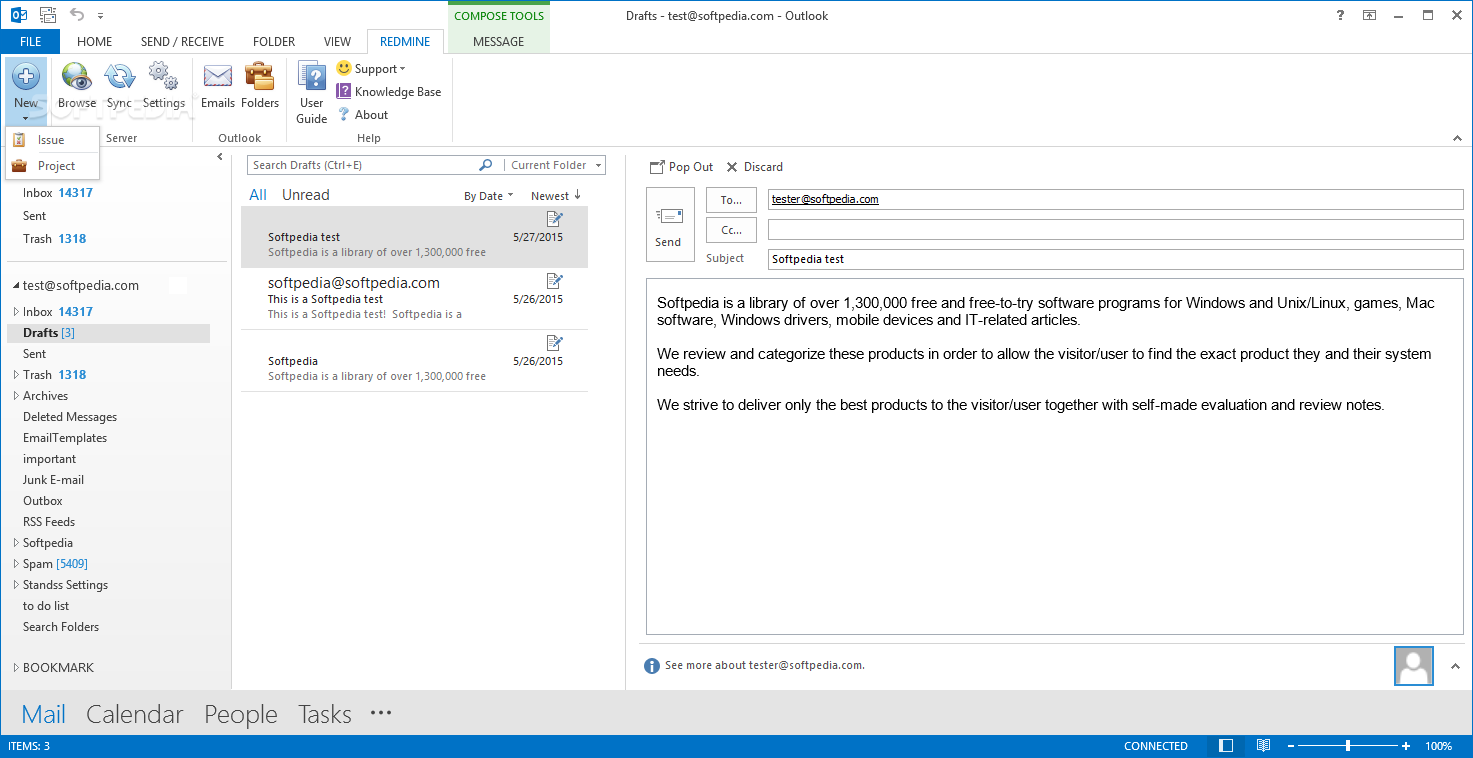1473x758 pixels.
Task: Open the Knowledge Base item
Action: click(389, 91)
